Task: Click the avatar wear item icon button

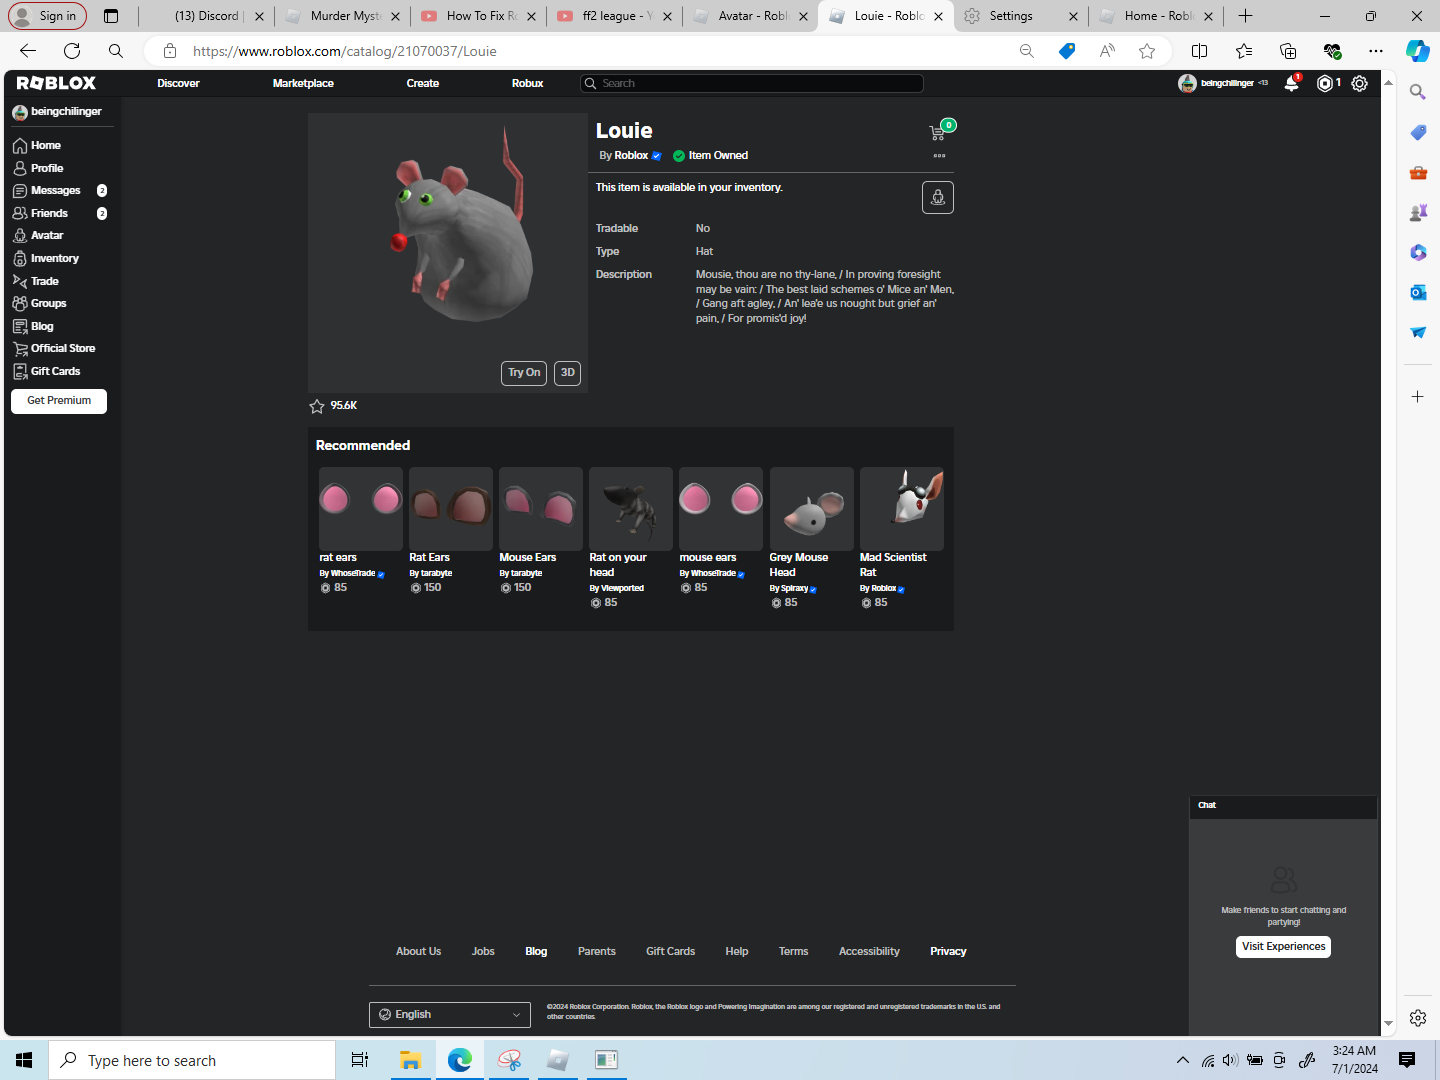Action: point(938,198)
